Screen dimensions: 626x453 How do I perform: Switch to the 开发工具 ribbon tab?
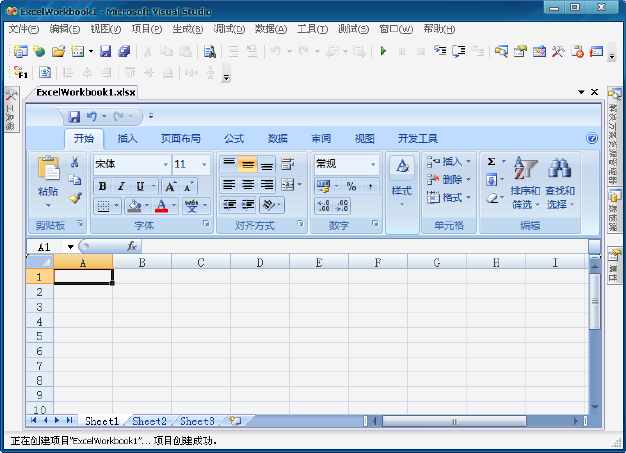(x=418, y=138)
